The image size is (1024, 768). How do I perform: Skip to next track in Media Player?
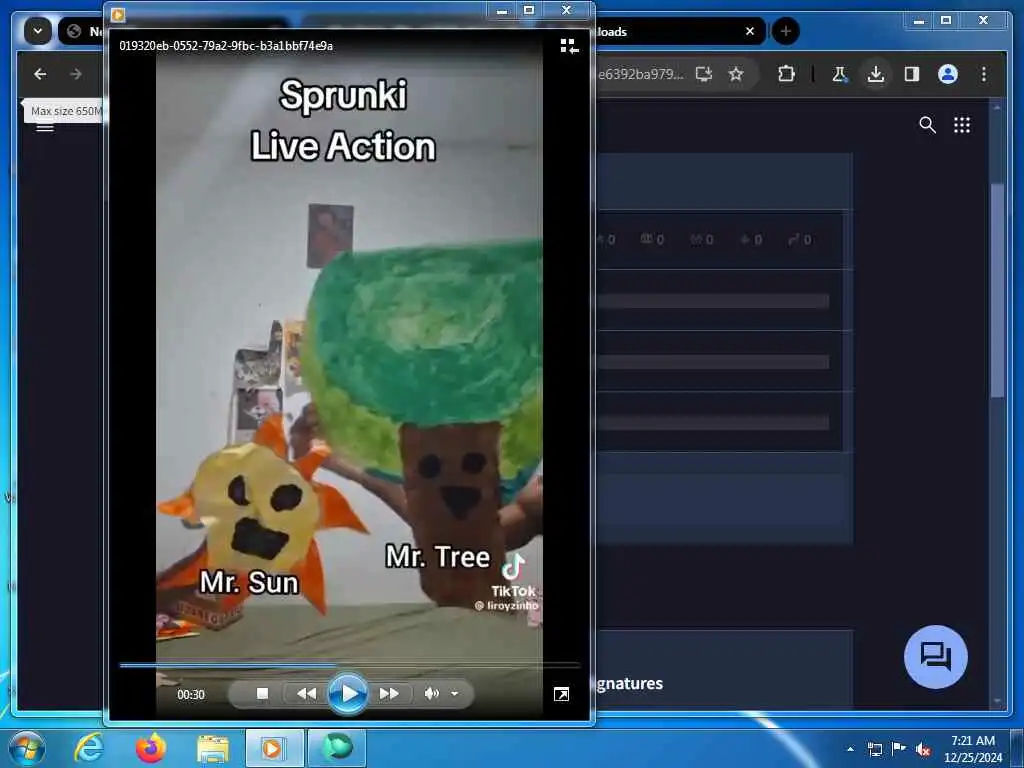pyautogui.click(x=389, y=694)
